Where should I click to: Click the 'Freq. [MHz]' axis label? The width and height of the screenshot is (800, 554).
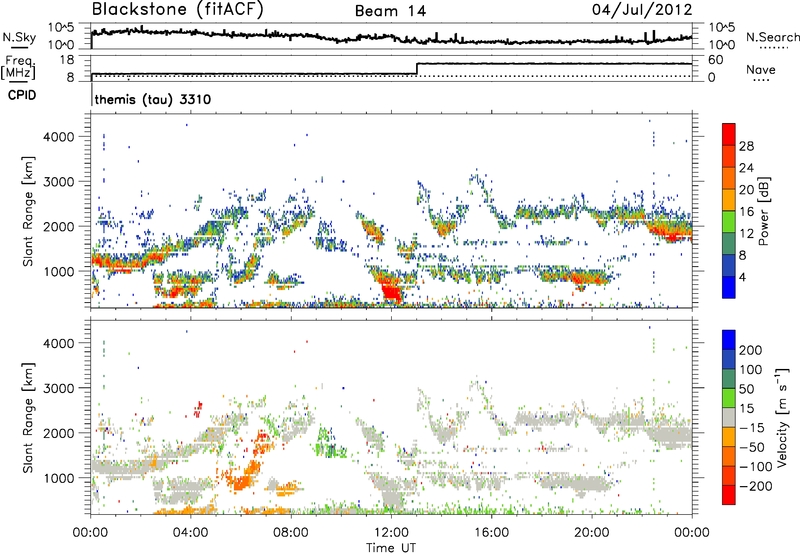[x=18, y=68]
